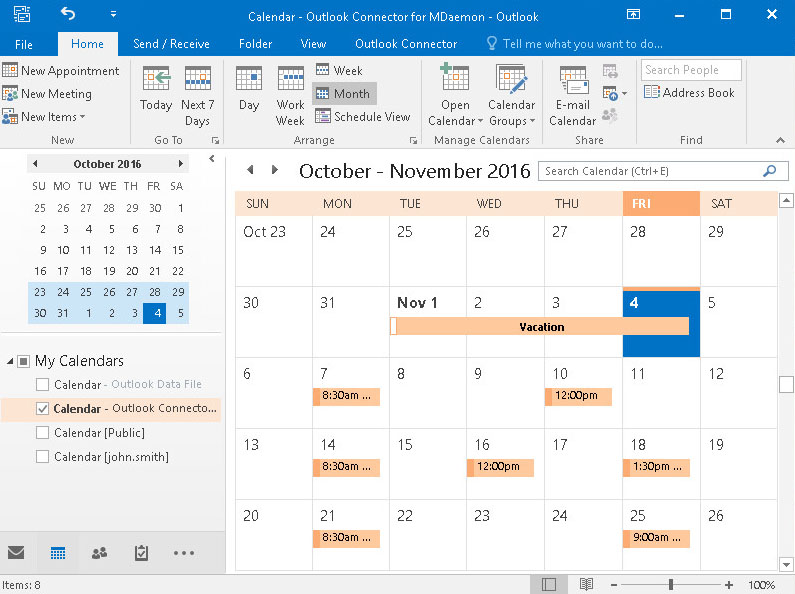The height and width of the screenshot is (594, 795).
Task: Open the 9:00am event on November 25
Action: [x=656, y=538]
